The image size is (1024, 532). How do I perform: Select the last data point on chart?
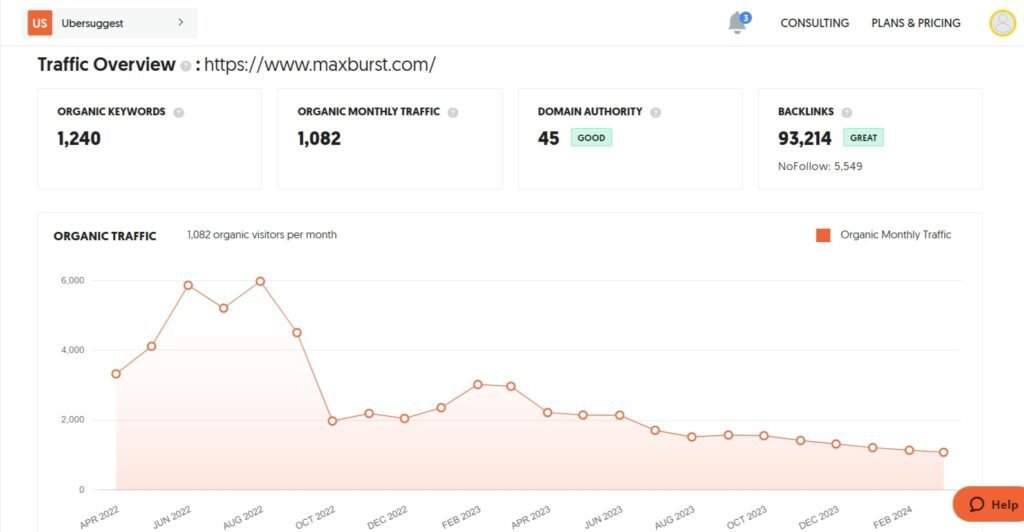pyautogui.click(x=944, y=452)
